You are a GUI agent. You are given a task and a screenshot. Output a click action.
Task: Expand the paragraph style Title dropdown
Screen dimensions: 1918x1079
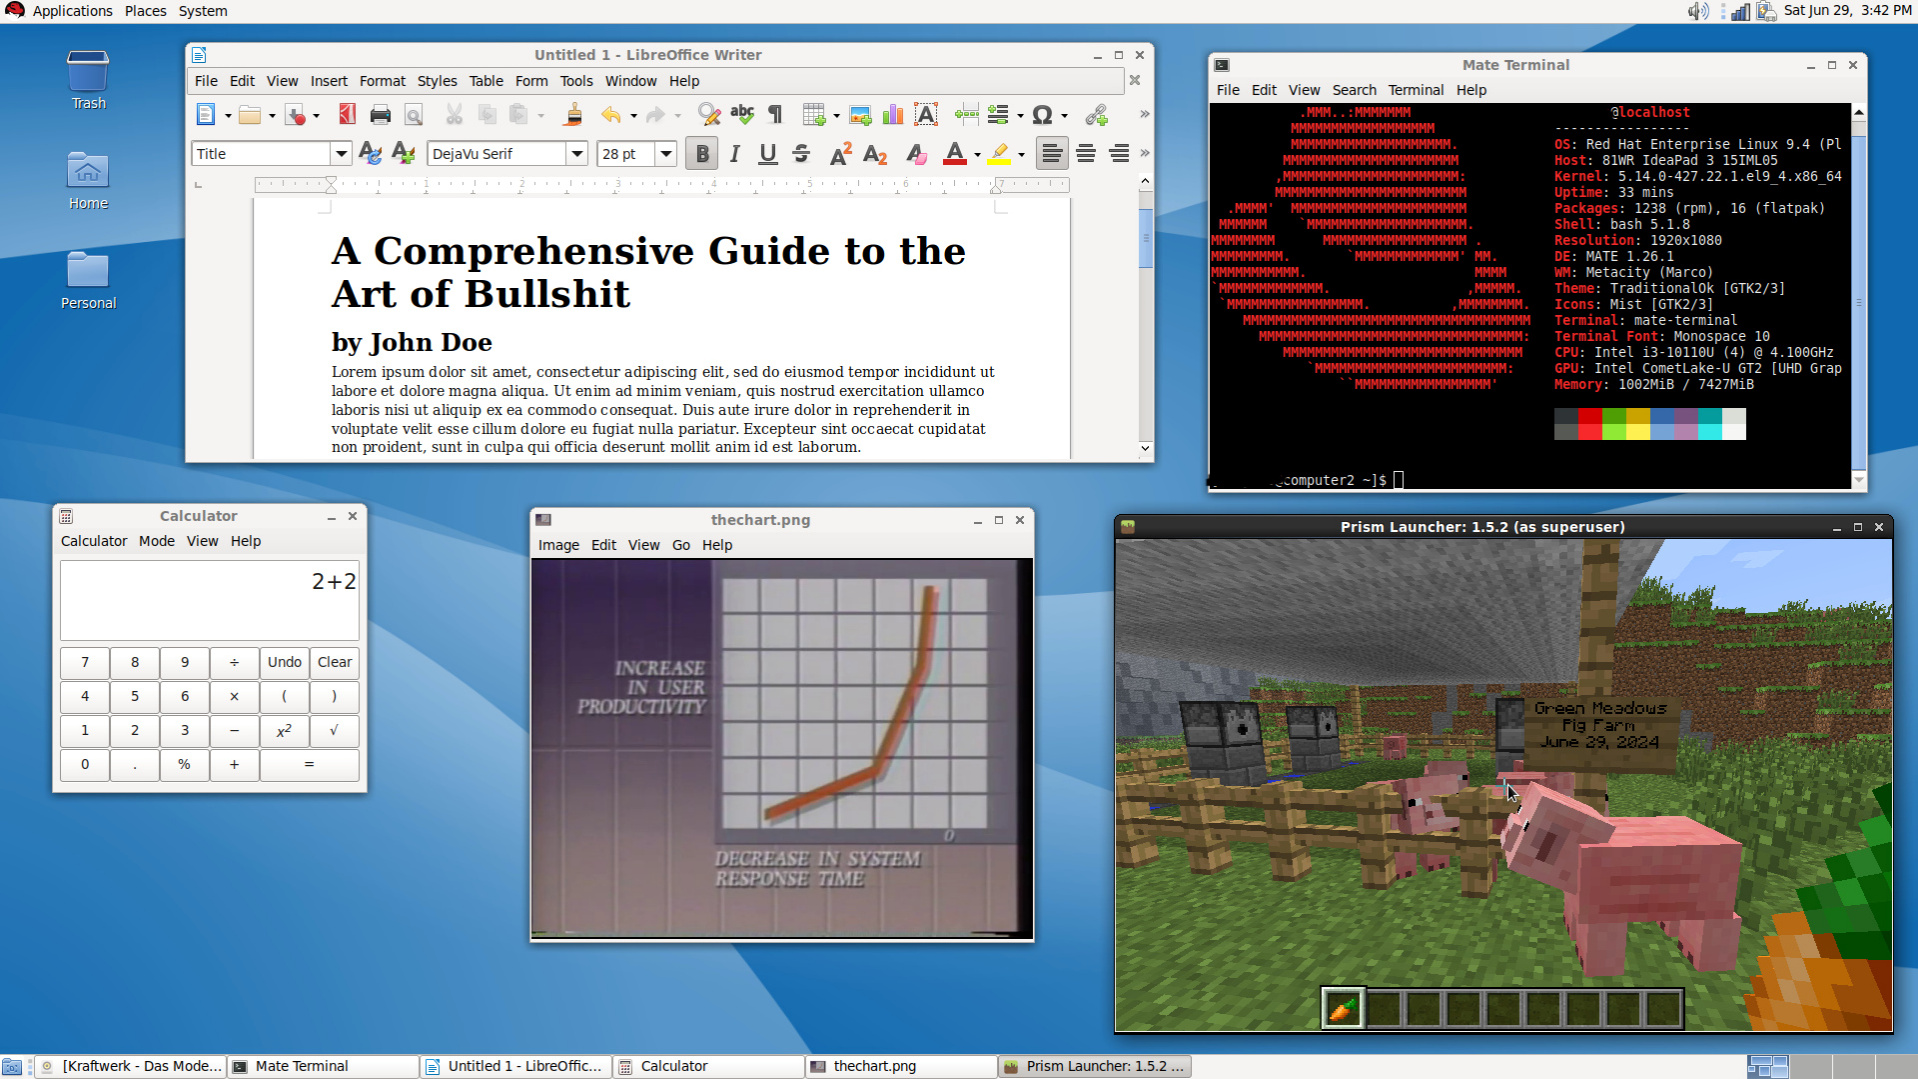341,154
